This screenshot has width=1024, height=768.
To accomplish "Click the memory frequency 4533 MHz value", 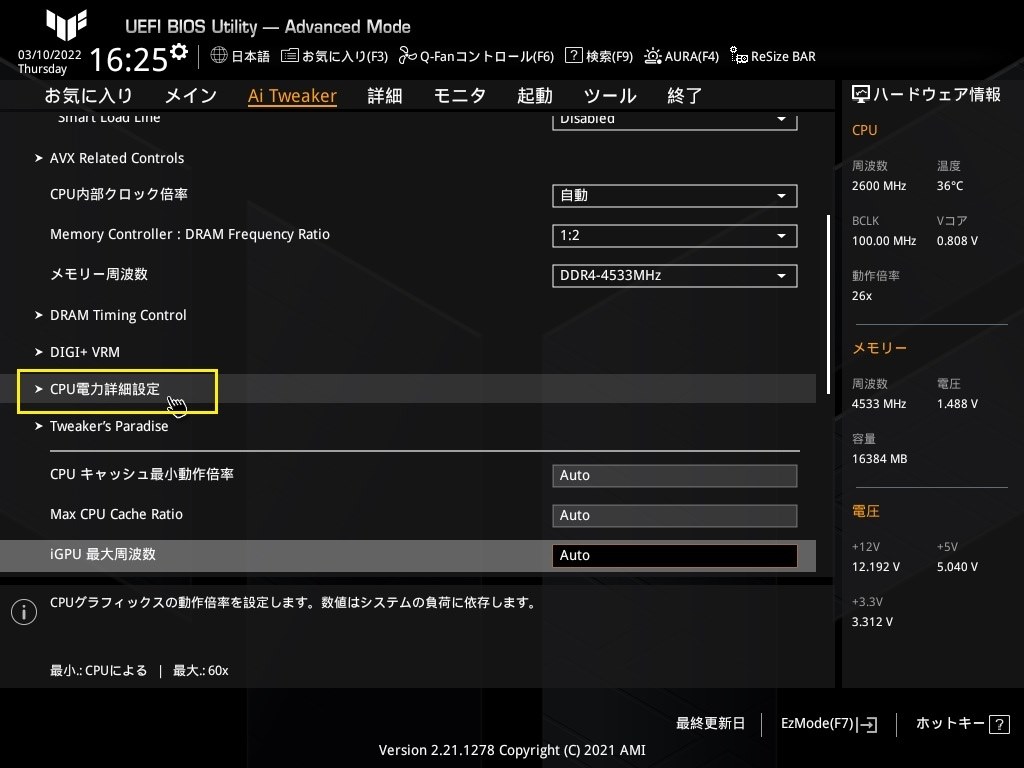I will 878,404.
